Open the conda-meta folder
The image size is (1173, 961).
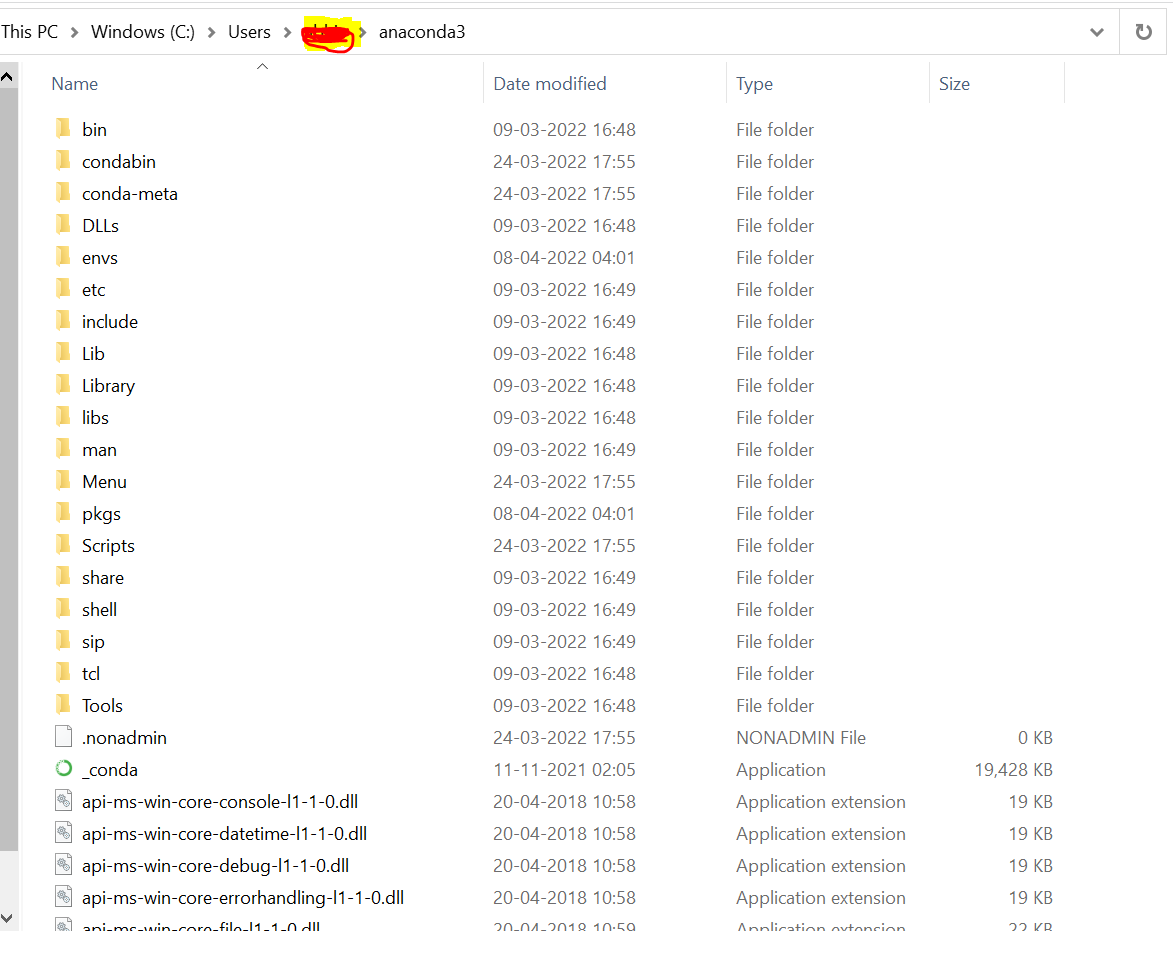[129, 193]
